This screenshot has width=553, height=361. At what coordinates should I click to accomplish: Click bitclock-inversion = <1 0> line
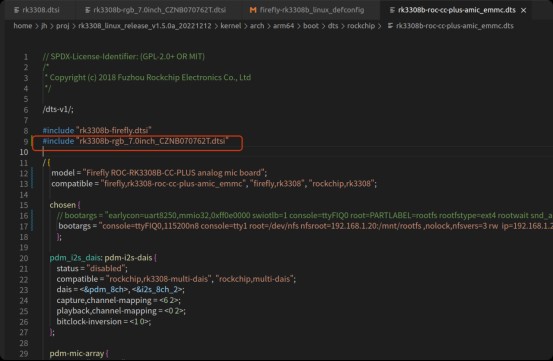pos(104,322)
